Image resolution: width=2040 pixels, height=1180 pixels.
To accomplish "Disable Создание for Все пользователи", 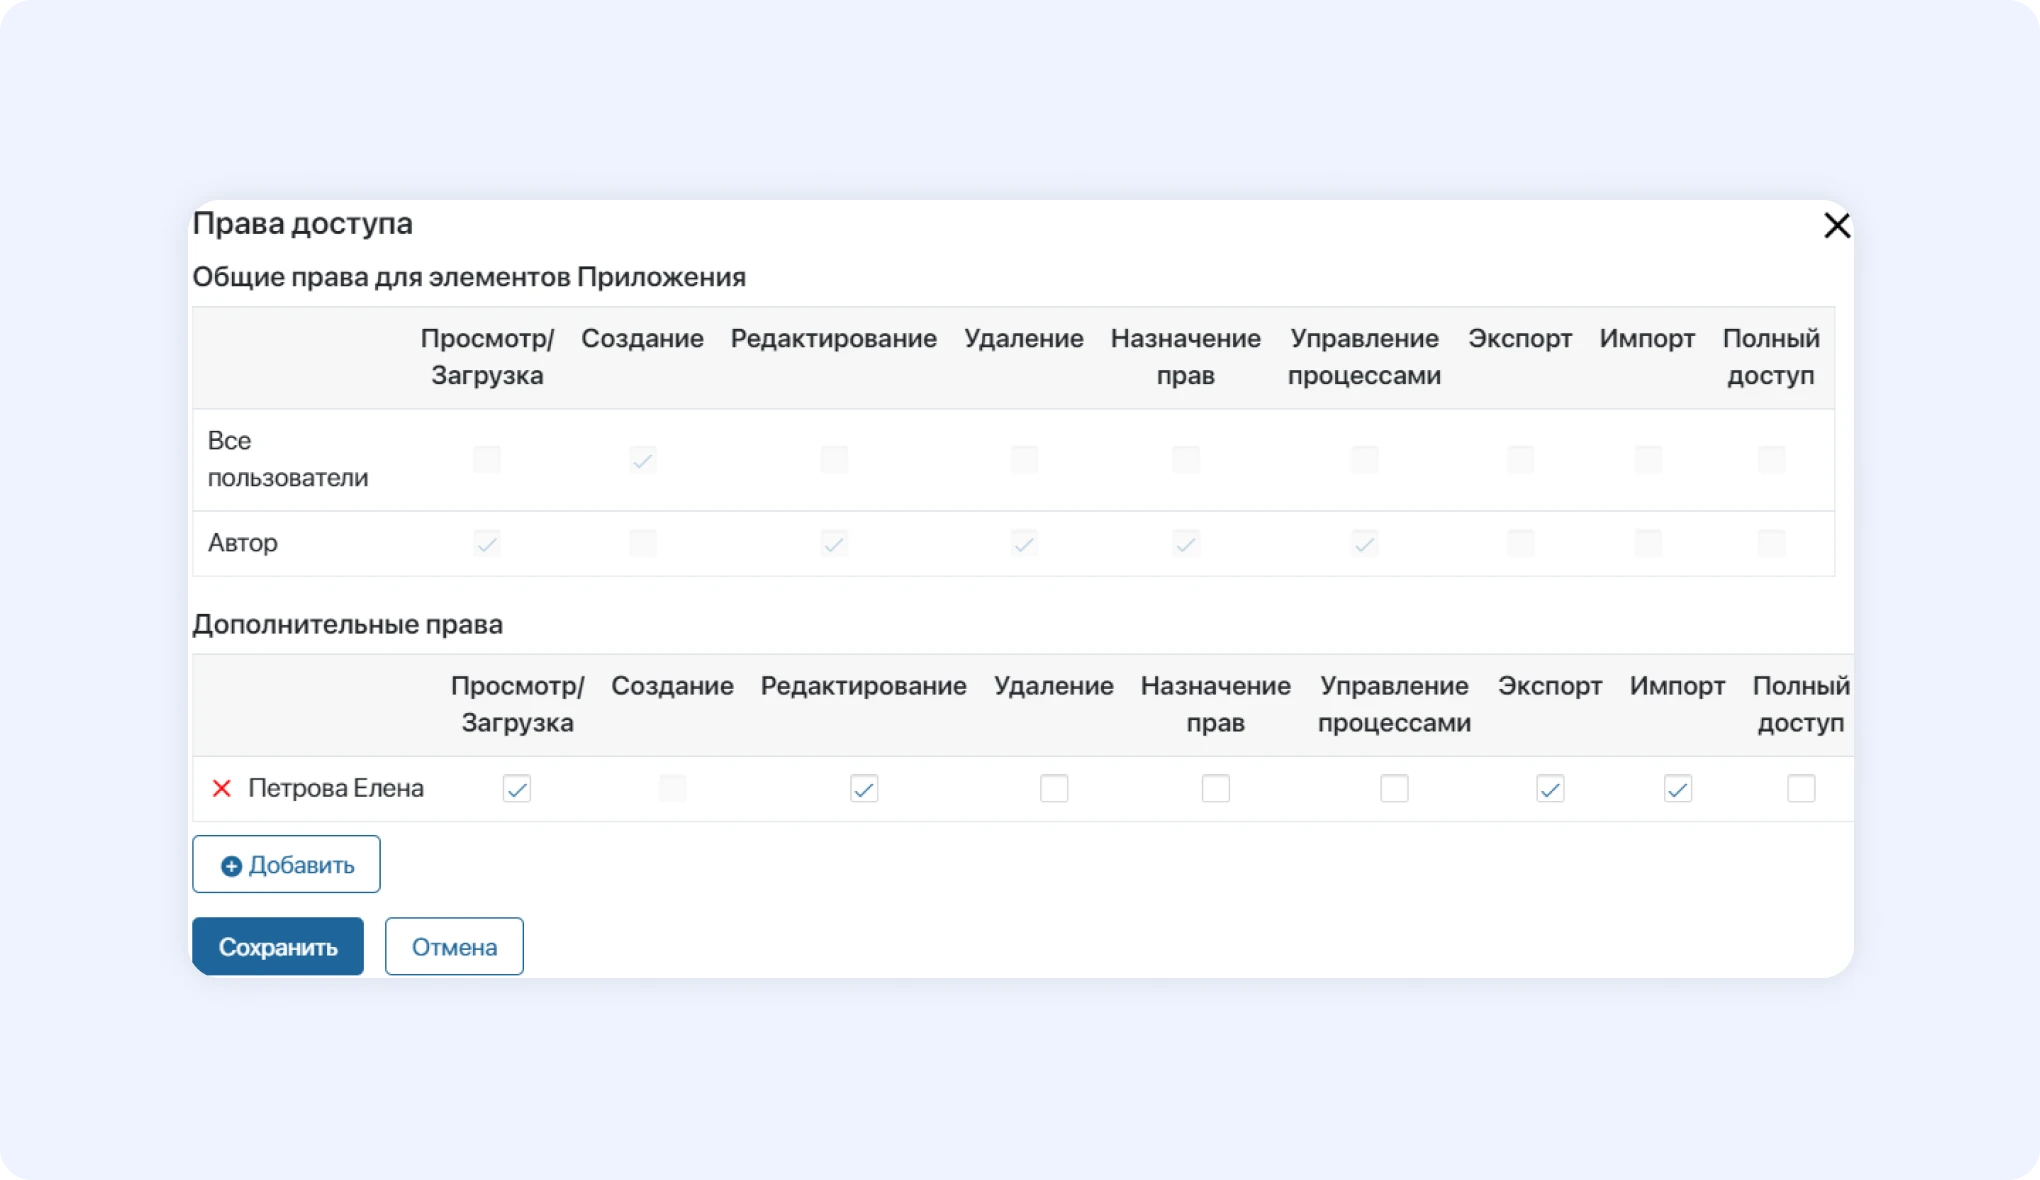I will click(x=642, y=460).
